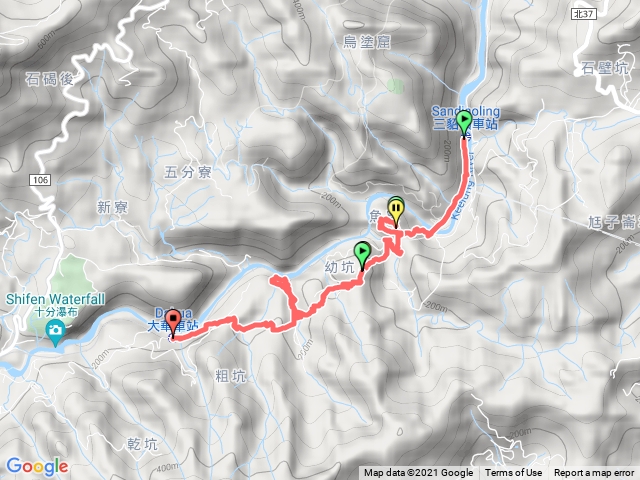Image resolution: width=640 pixels, height=480 pixels.
Task: Click the yellow pause marker on the route
Action: (x=396, y=211)
